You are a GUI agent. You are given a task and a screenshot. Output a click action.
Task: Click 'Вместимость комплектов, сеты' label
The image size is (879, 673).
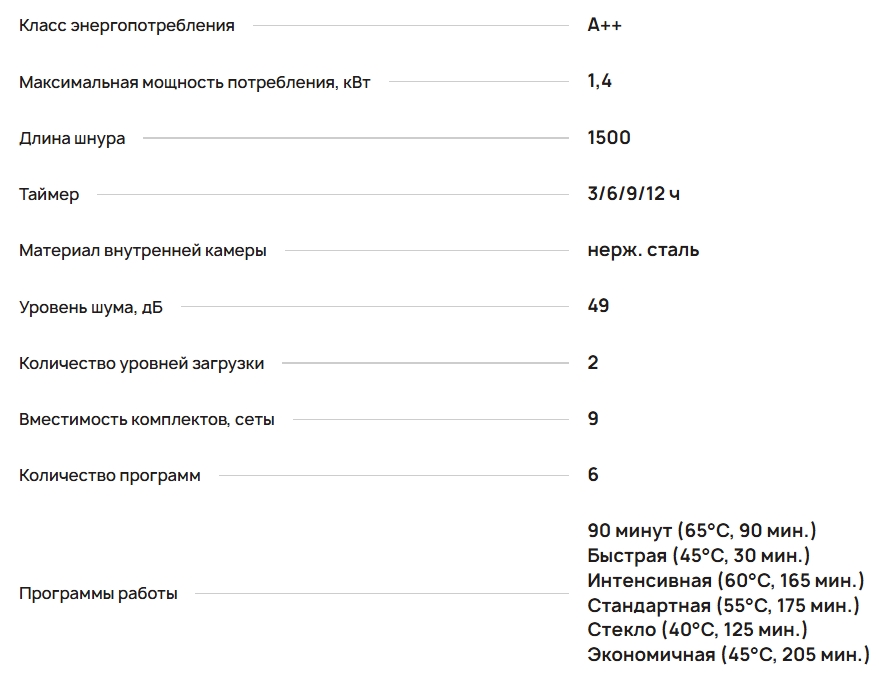coord(147,420)
